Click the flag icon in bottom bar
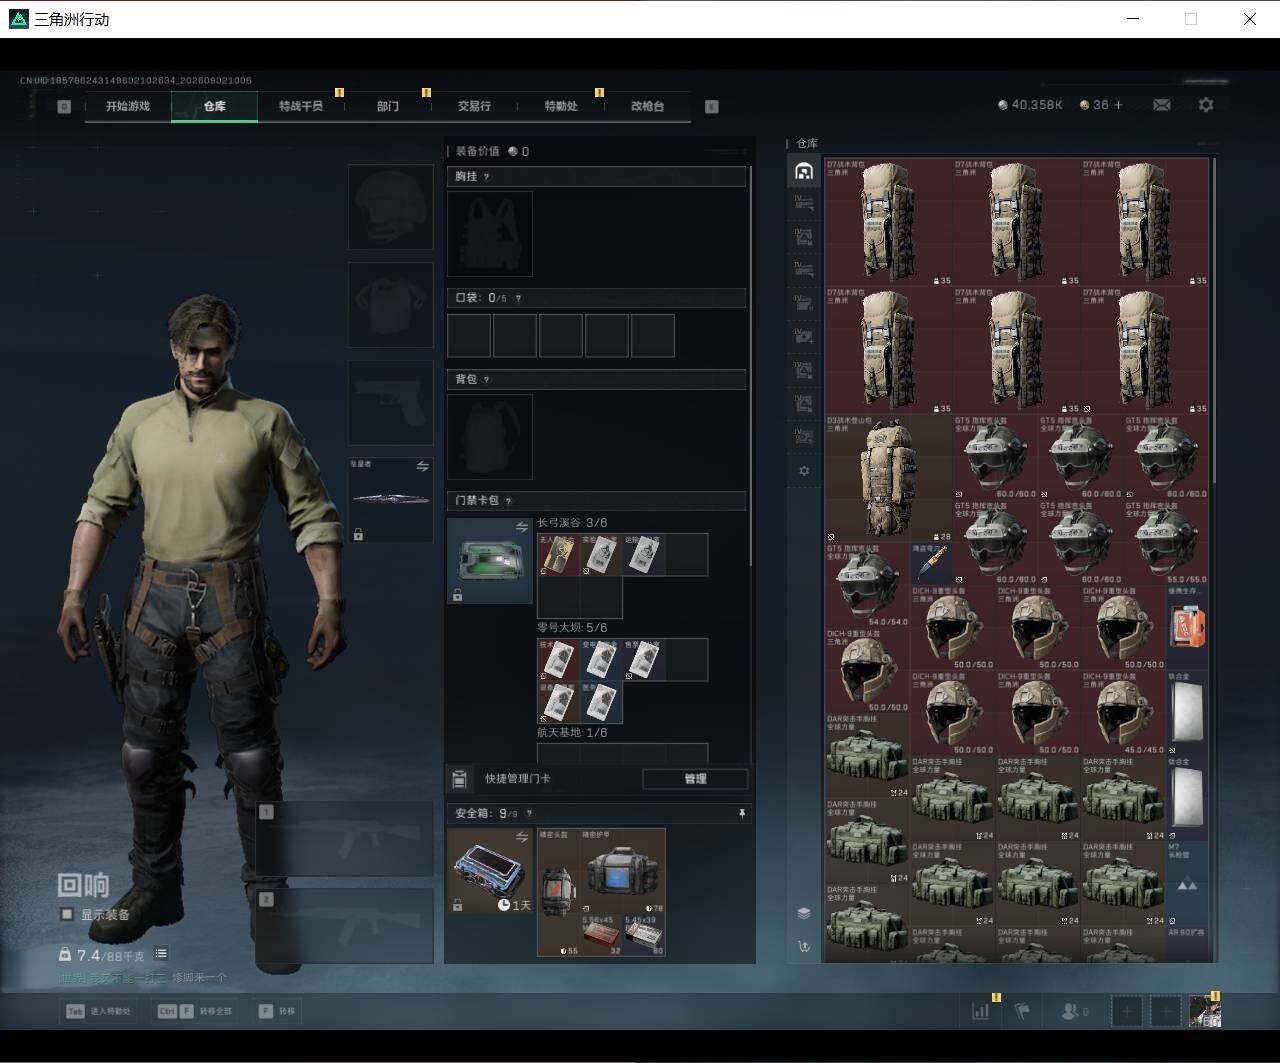Image resolution: width=1280 pixels, height=1063 pixels. pos(1022,1011)
